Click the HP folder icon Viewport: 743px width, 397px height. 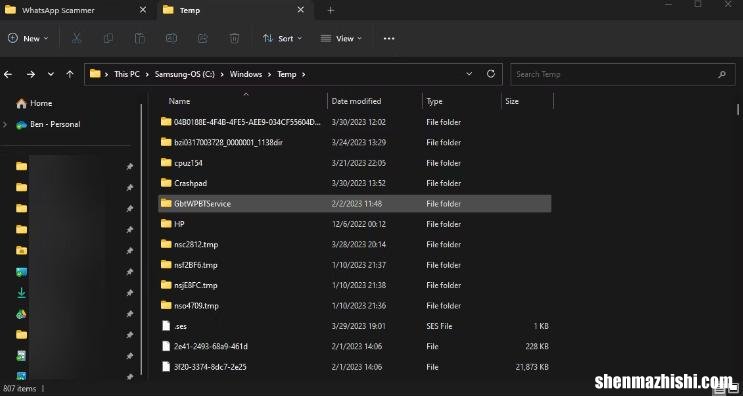click(166, 224)
